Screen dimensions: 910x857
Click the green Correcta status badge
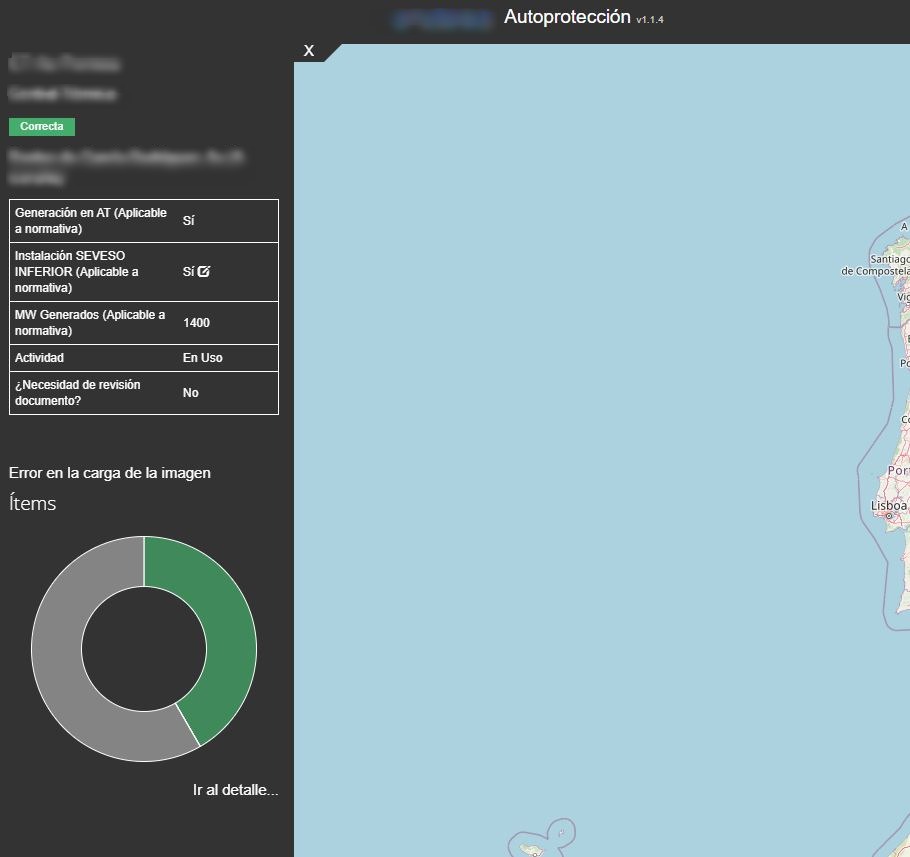click(42, 127)
